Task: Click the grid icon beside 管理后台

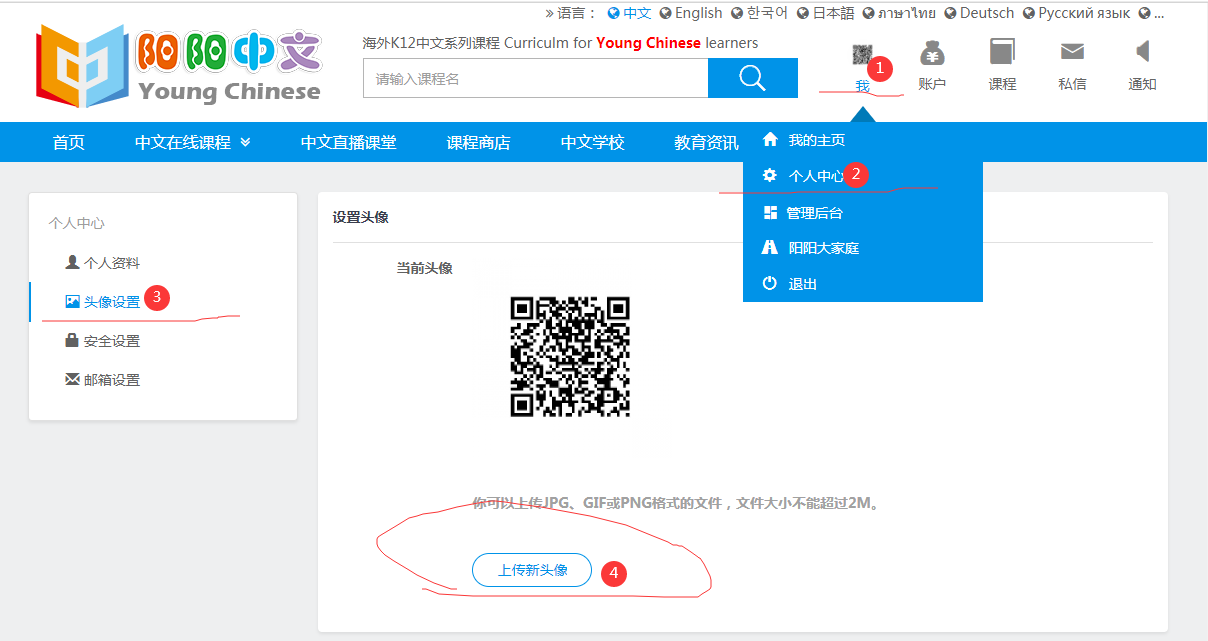Action: [x=770, y=212]
